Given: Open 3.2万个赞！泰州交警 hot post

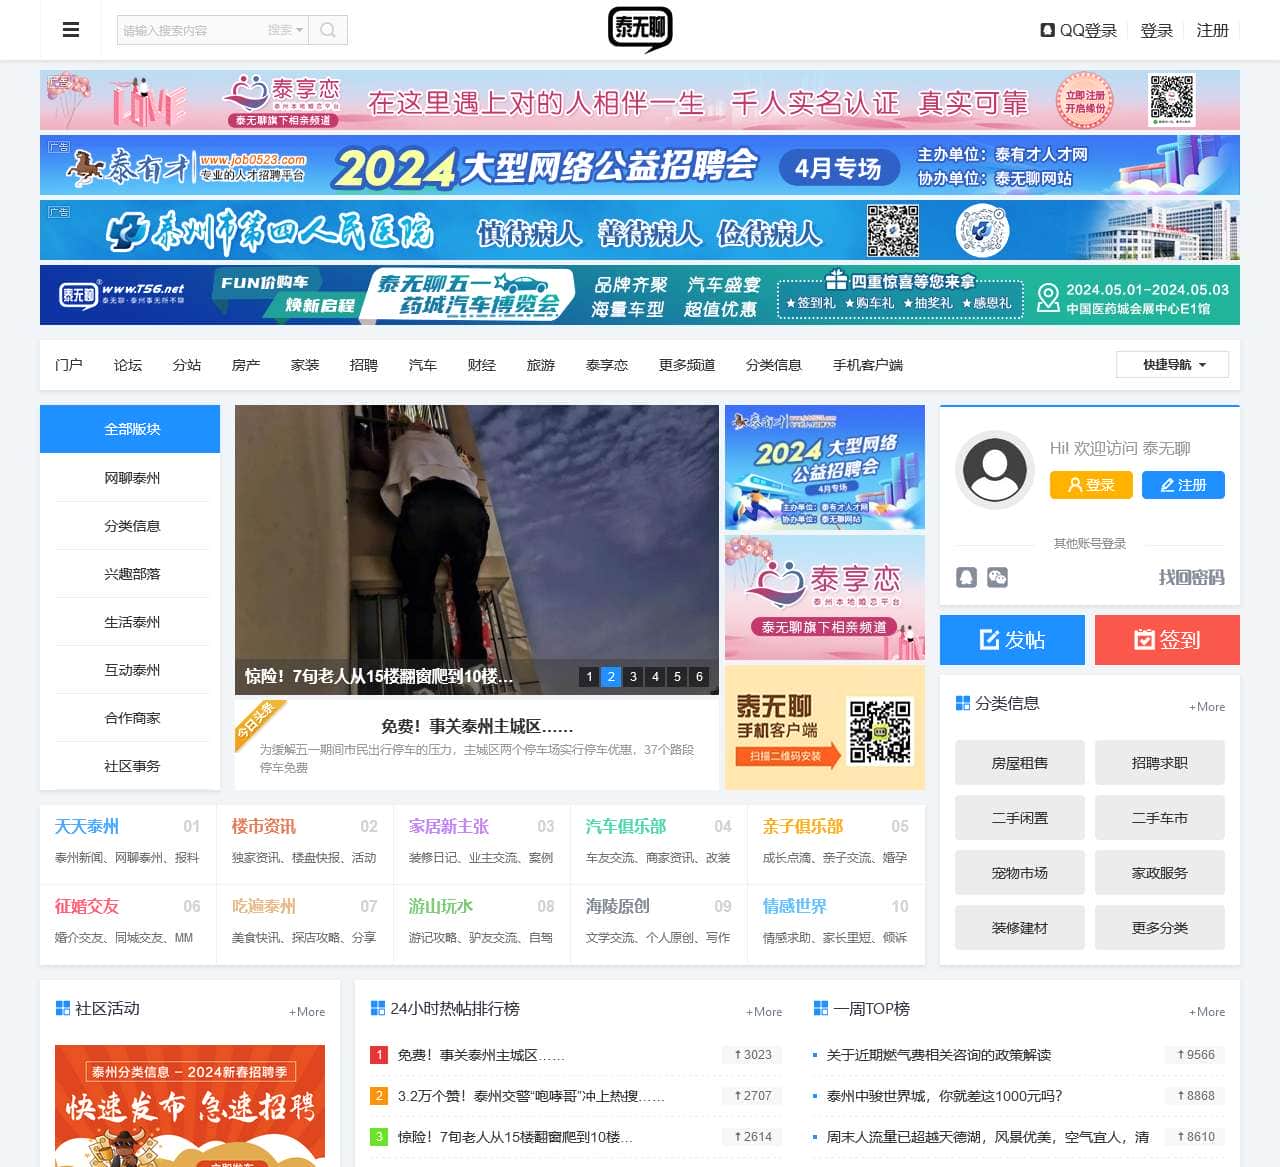Looking at the screenshot, I should tap(531, 1095).
